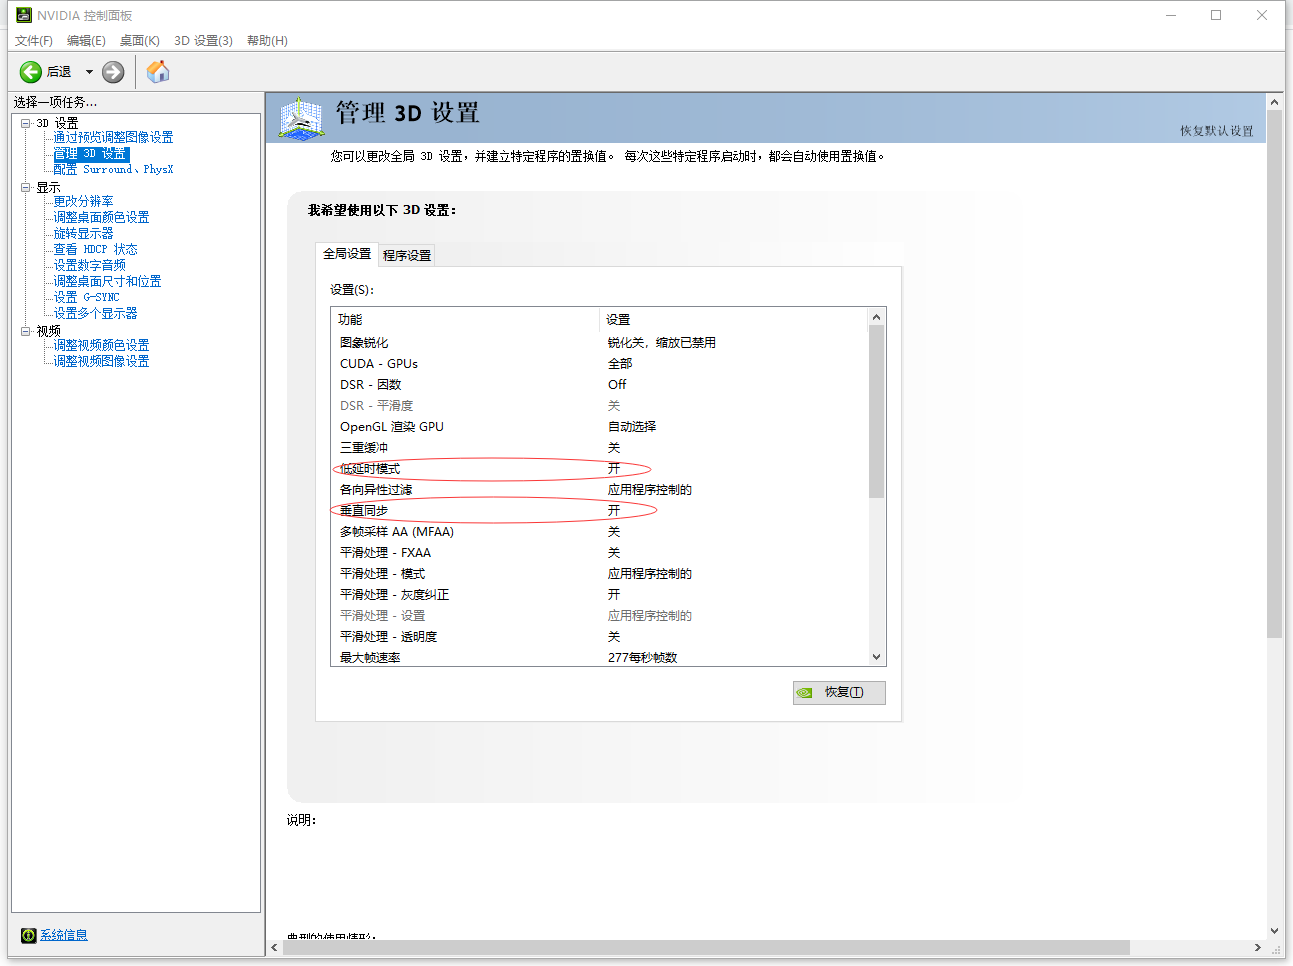The height and width of the screenshot is (966, 1293).
Task: Open 调整桌面颜色设置 task
Action: (101, 218)
